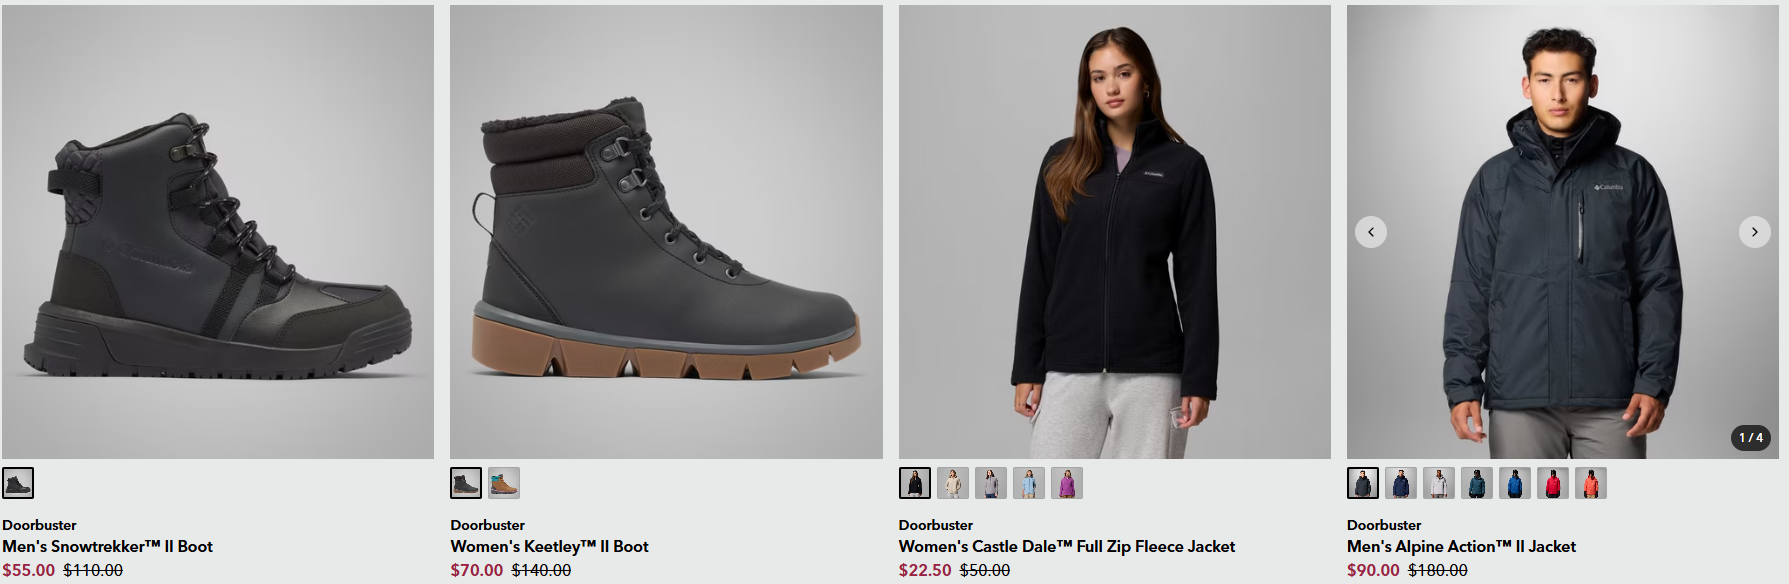The image size is (1789, 584).
Task: Pick bright blue Alpine Action jacket swatch
Action: (1515, 483)
